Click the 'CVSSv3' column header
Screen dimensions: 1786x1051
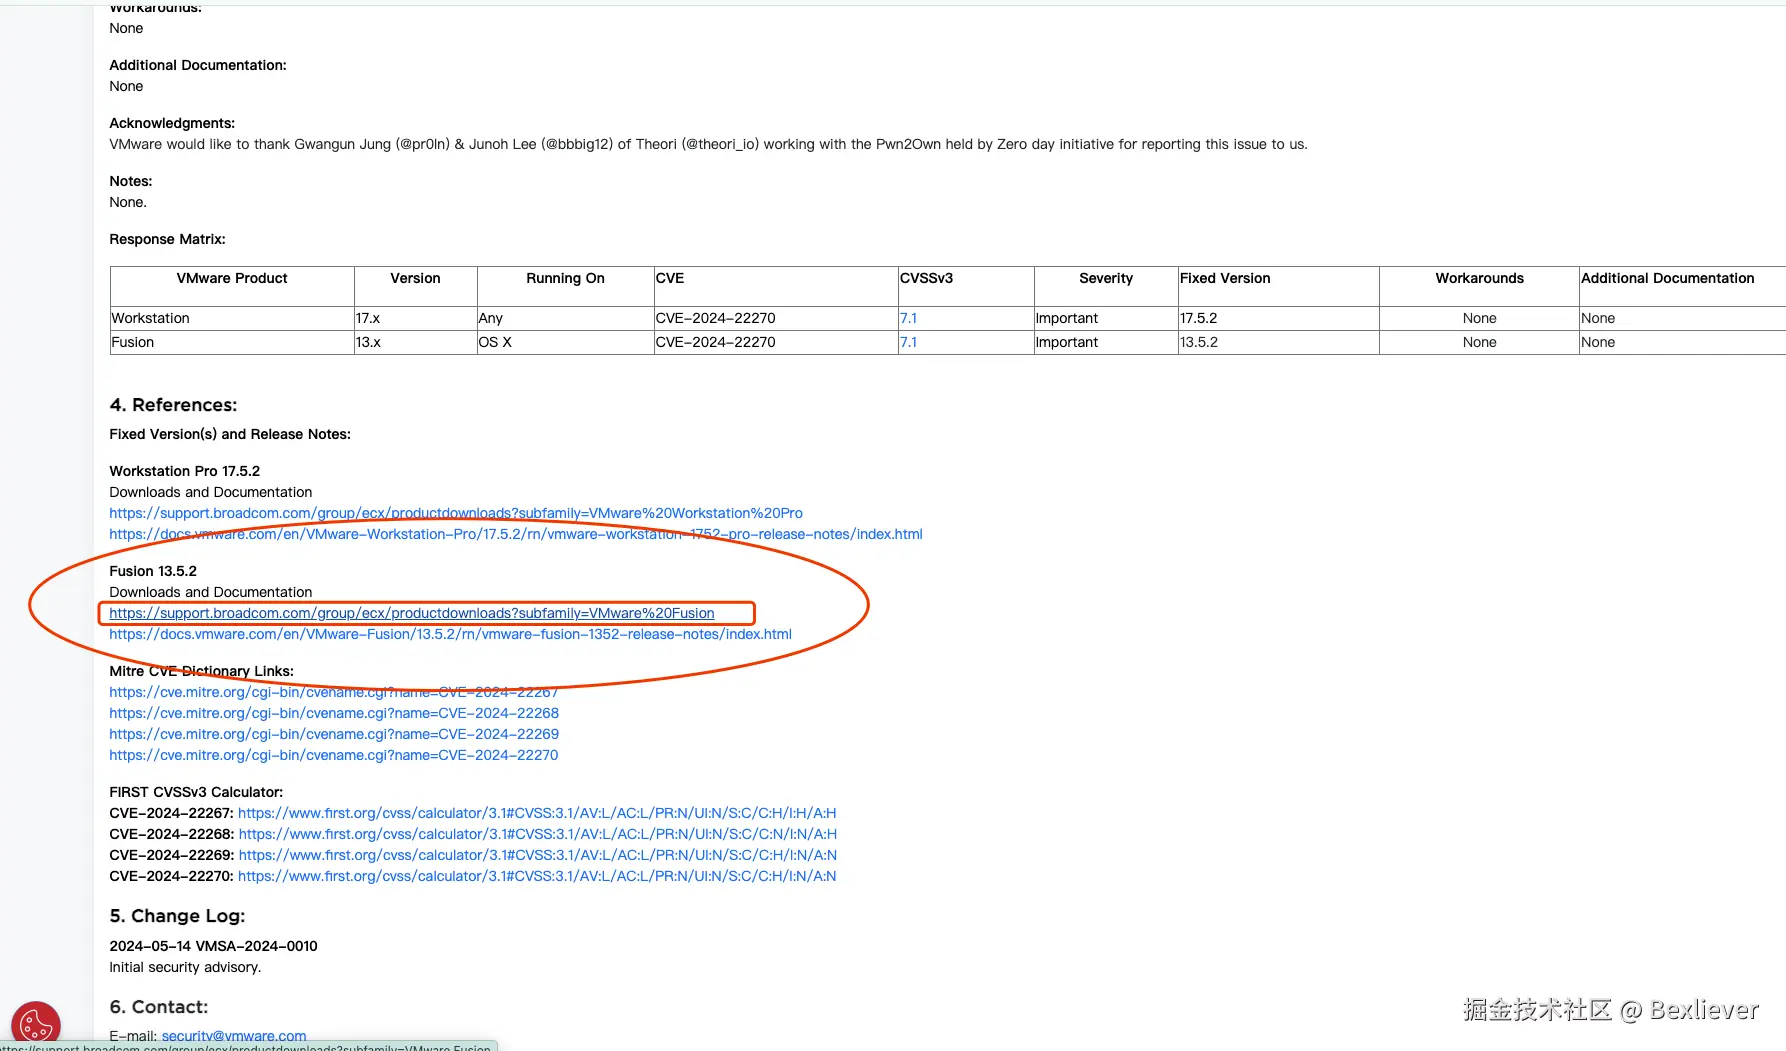pyautogui.click(x=926, y=278)
